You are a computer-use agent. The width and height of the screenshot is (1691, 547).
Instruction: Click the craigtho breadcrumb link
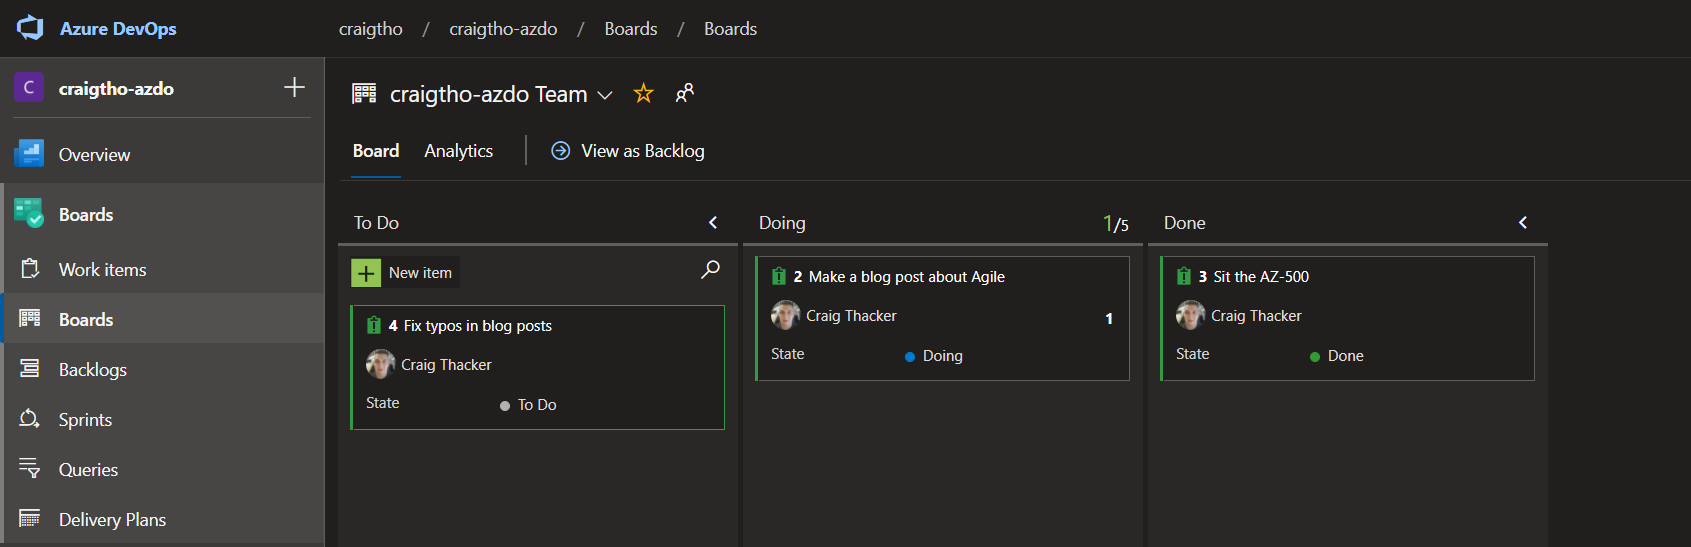point(371,29)
